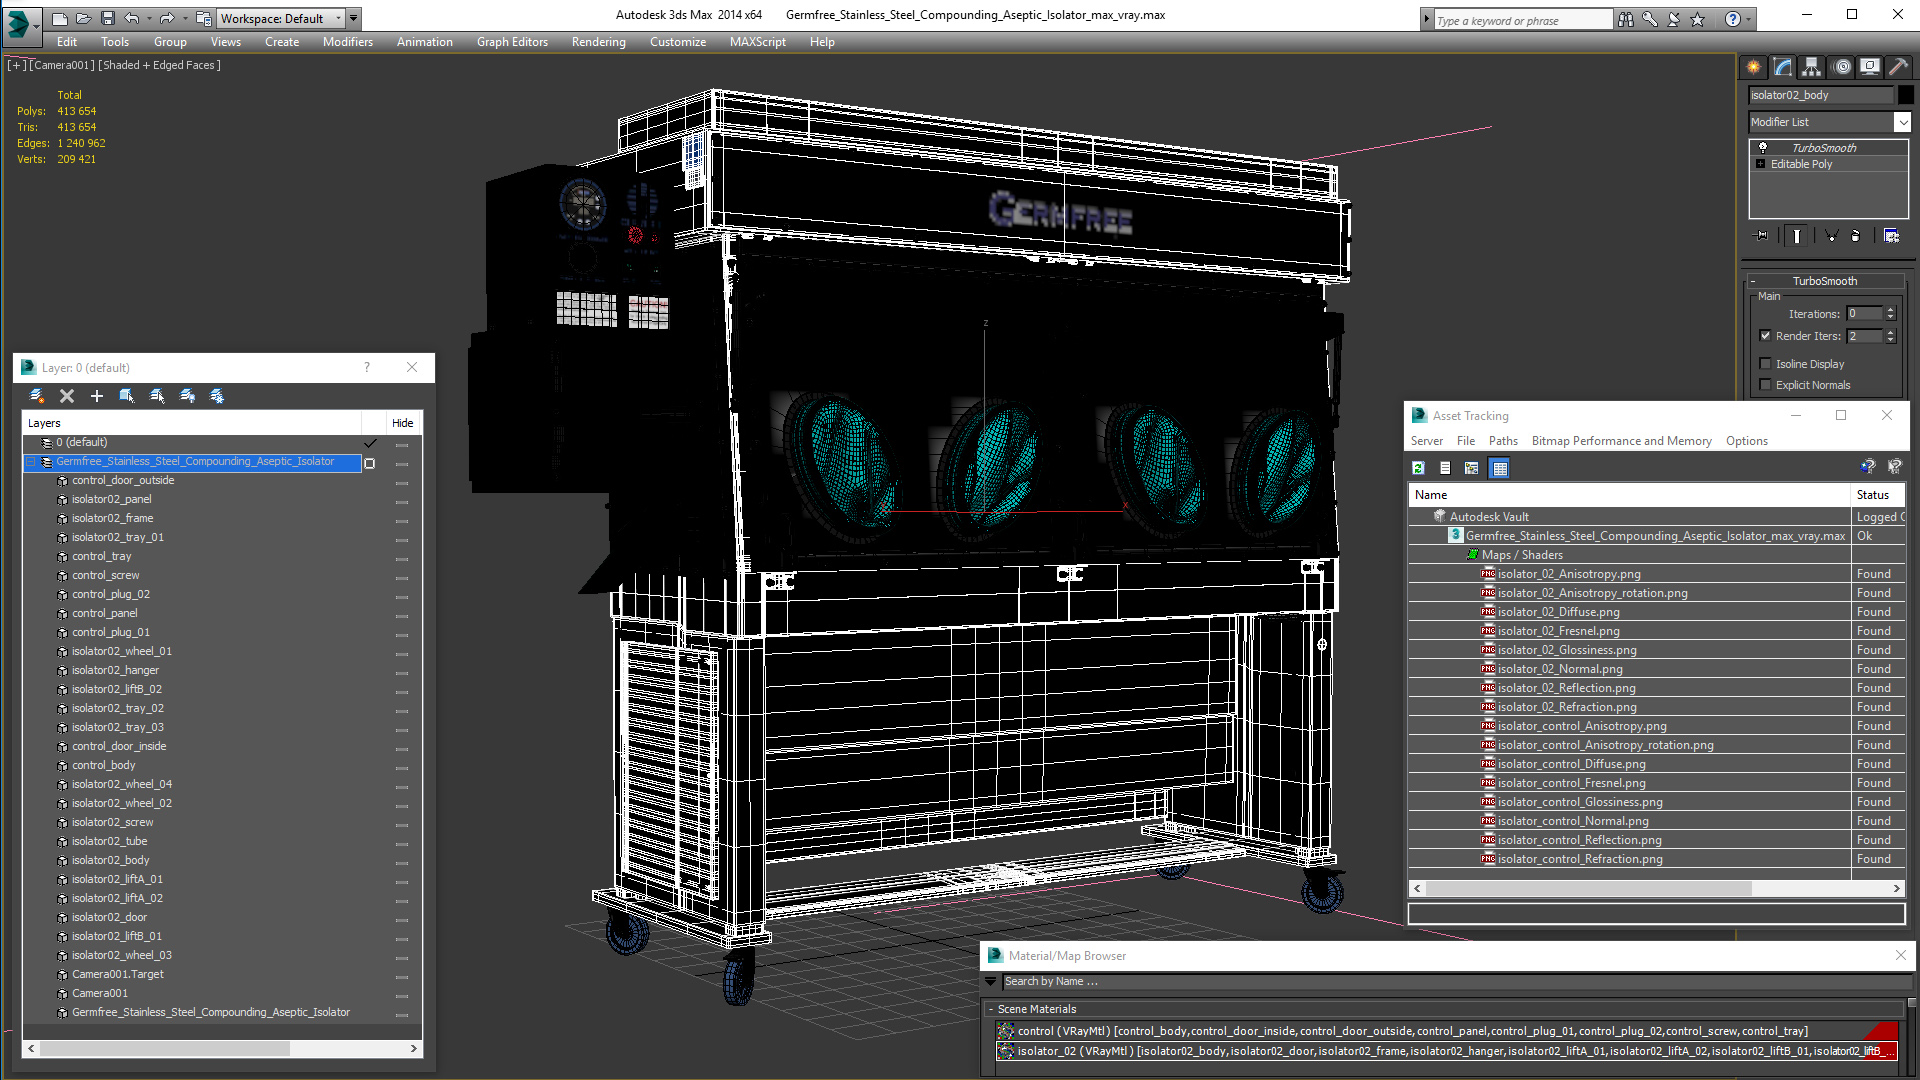Toggle the box beside Germfree layer row

point(370,463)
